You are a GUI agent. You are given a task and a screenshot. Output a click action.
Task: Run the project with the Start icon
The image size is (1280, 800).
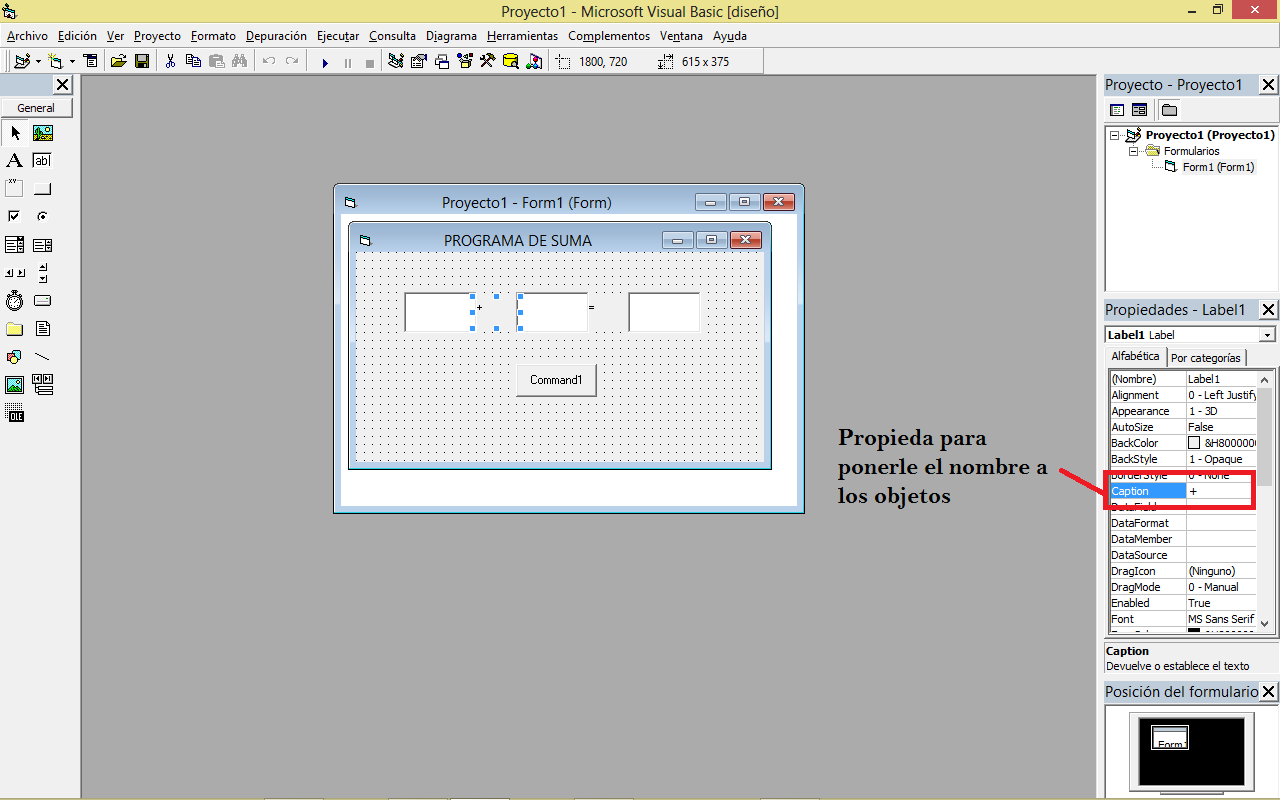pyautogui.click(x=324, y=62)
